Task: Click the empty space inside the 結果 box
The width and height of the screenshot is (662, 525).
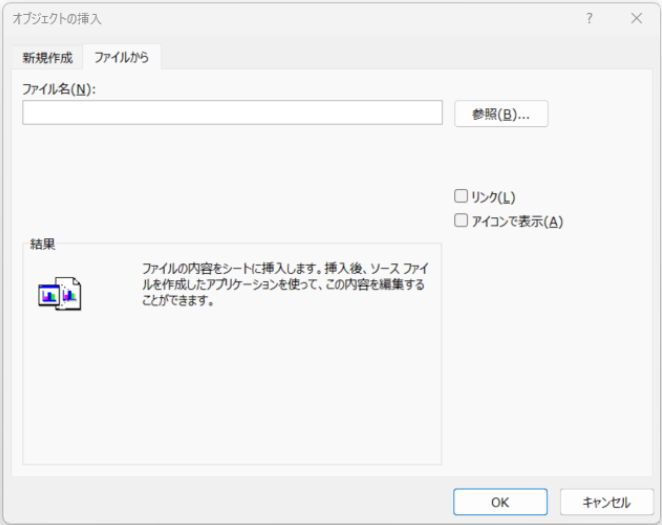Action: (230, 400)
